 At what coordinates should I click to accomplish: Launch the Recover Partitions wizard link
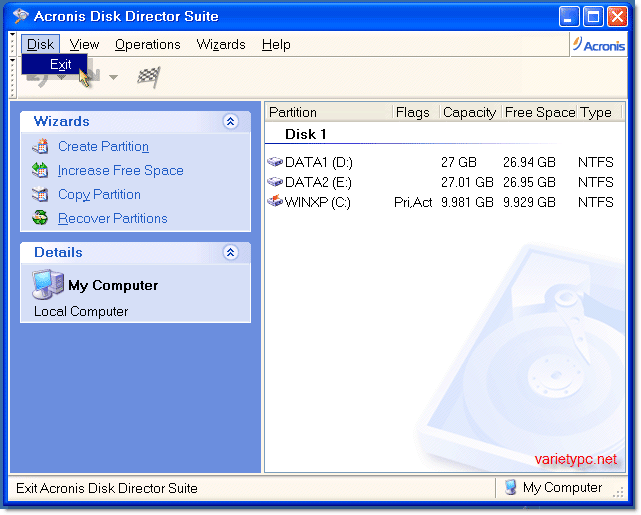(x=113, y=218)
